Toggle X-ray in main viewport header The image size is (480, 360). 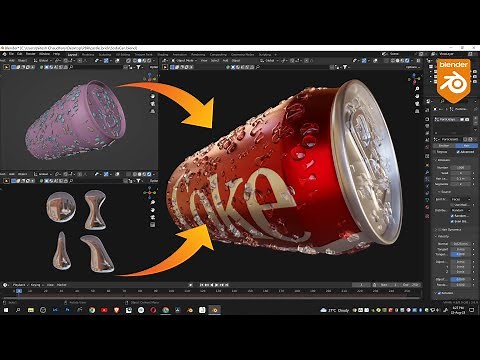pos(387,61)
